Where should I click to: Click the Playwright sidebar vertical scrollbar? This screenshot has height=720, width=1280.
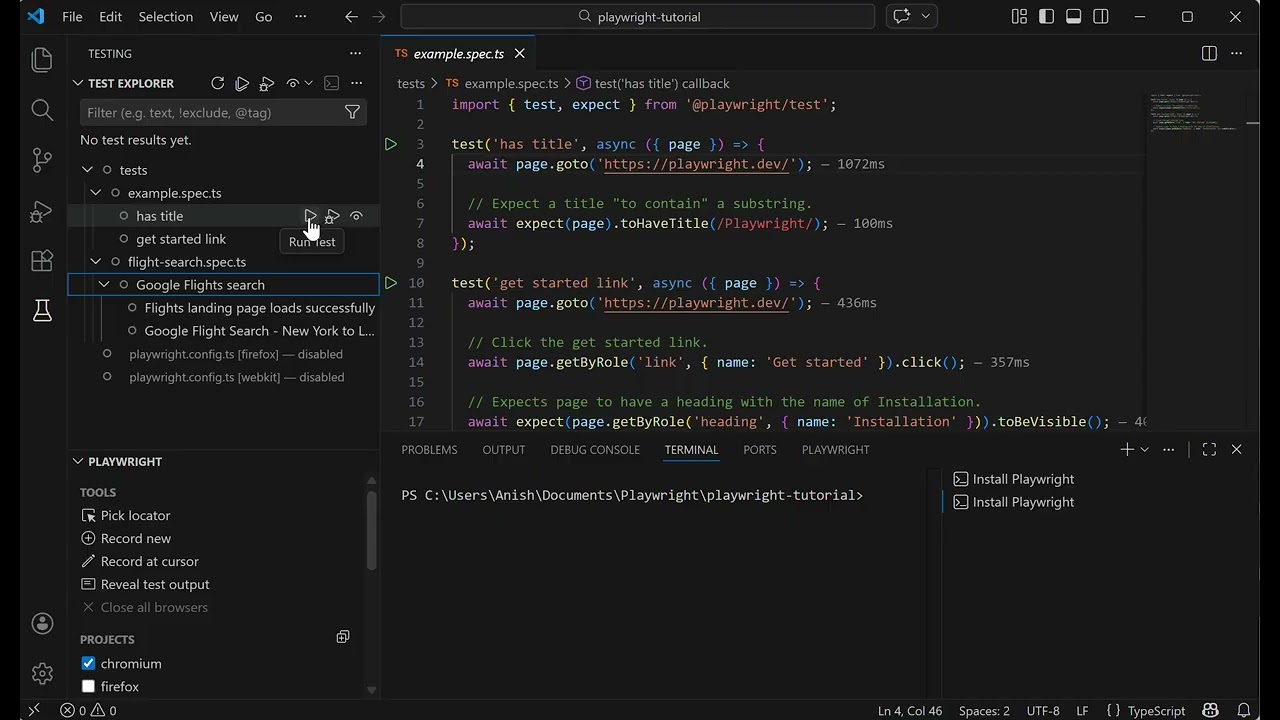click(x=372, y=533)
